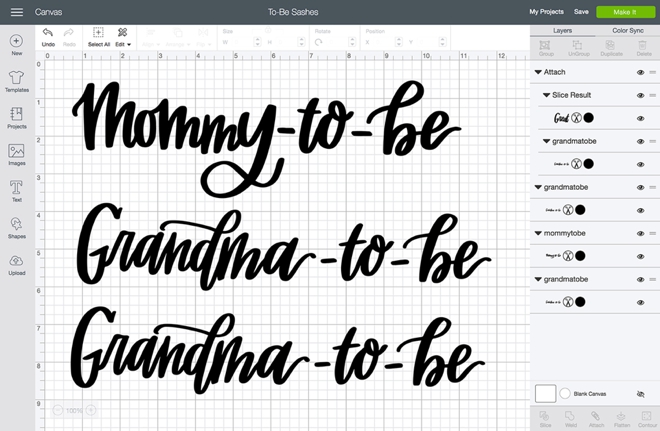
Task: Open the hamburger menu icon
Action: click(17, 12)
